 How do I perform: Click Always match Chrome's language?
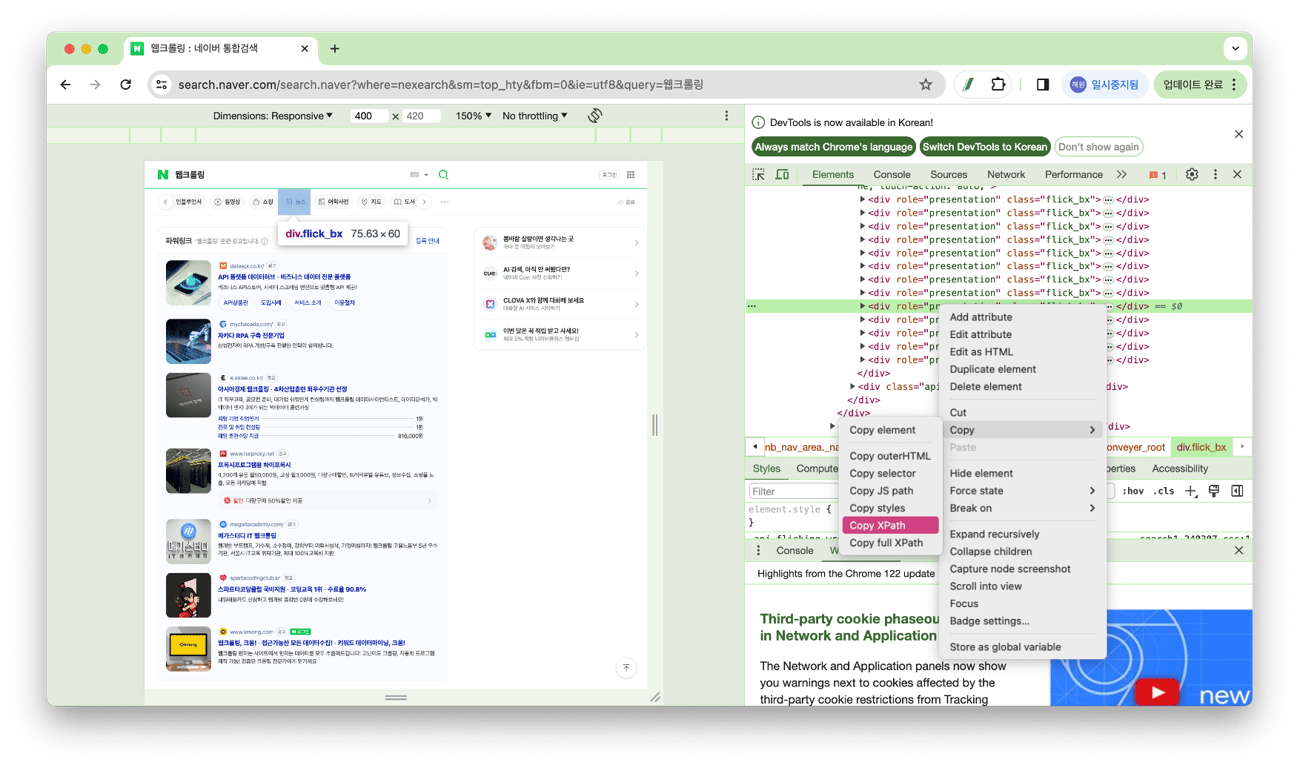[x=833, y=147]
